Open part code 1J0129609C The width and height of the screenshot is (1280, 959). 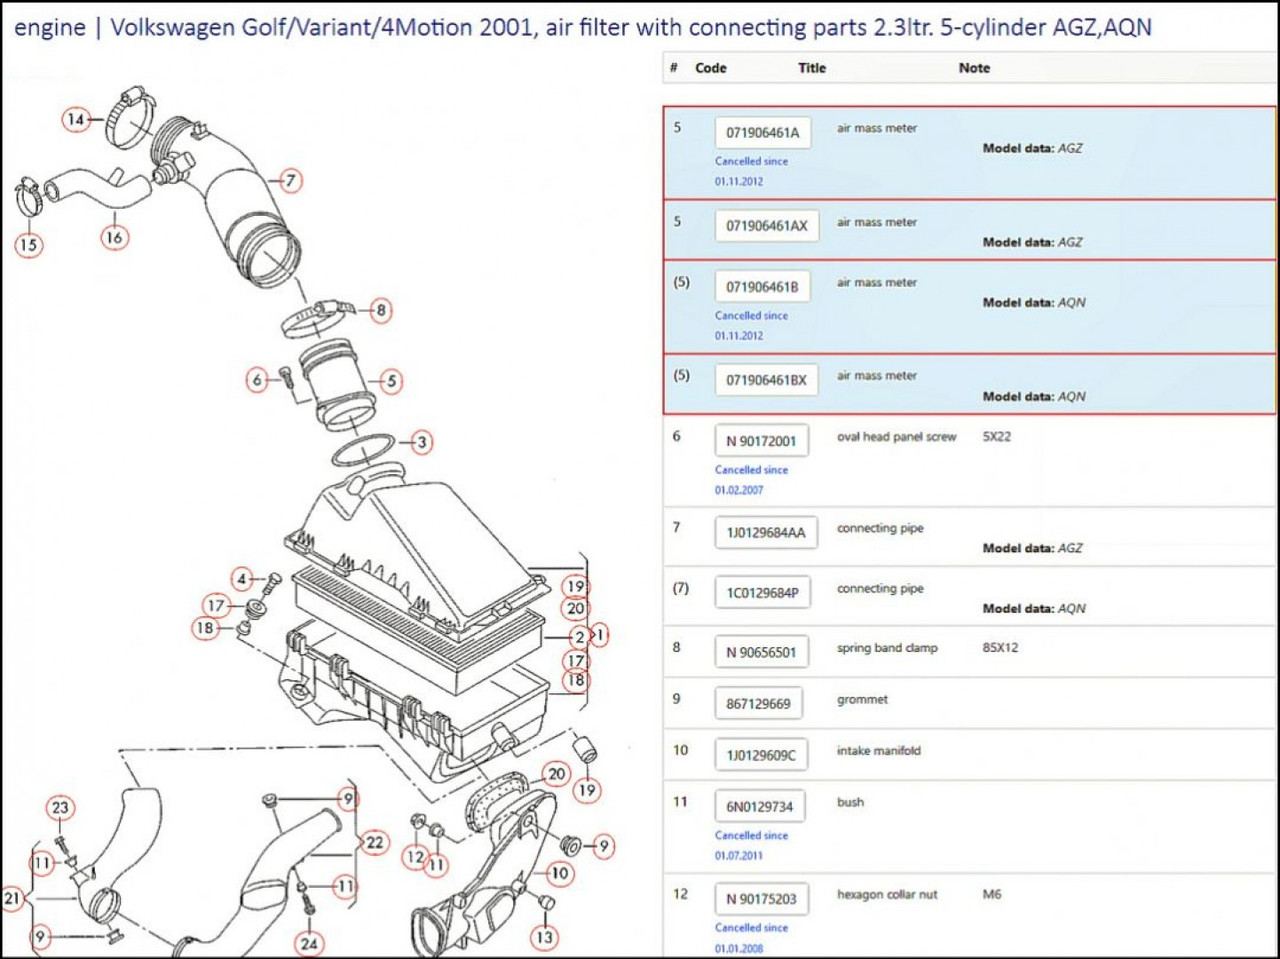point(762,755)
